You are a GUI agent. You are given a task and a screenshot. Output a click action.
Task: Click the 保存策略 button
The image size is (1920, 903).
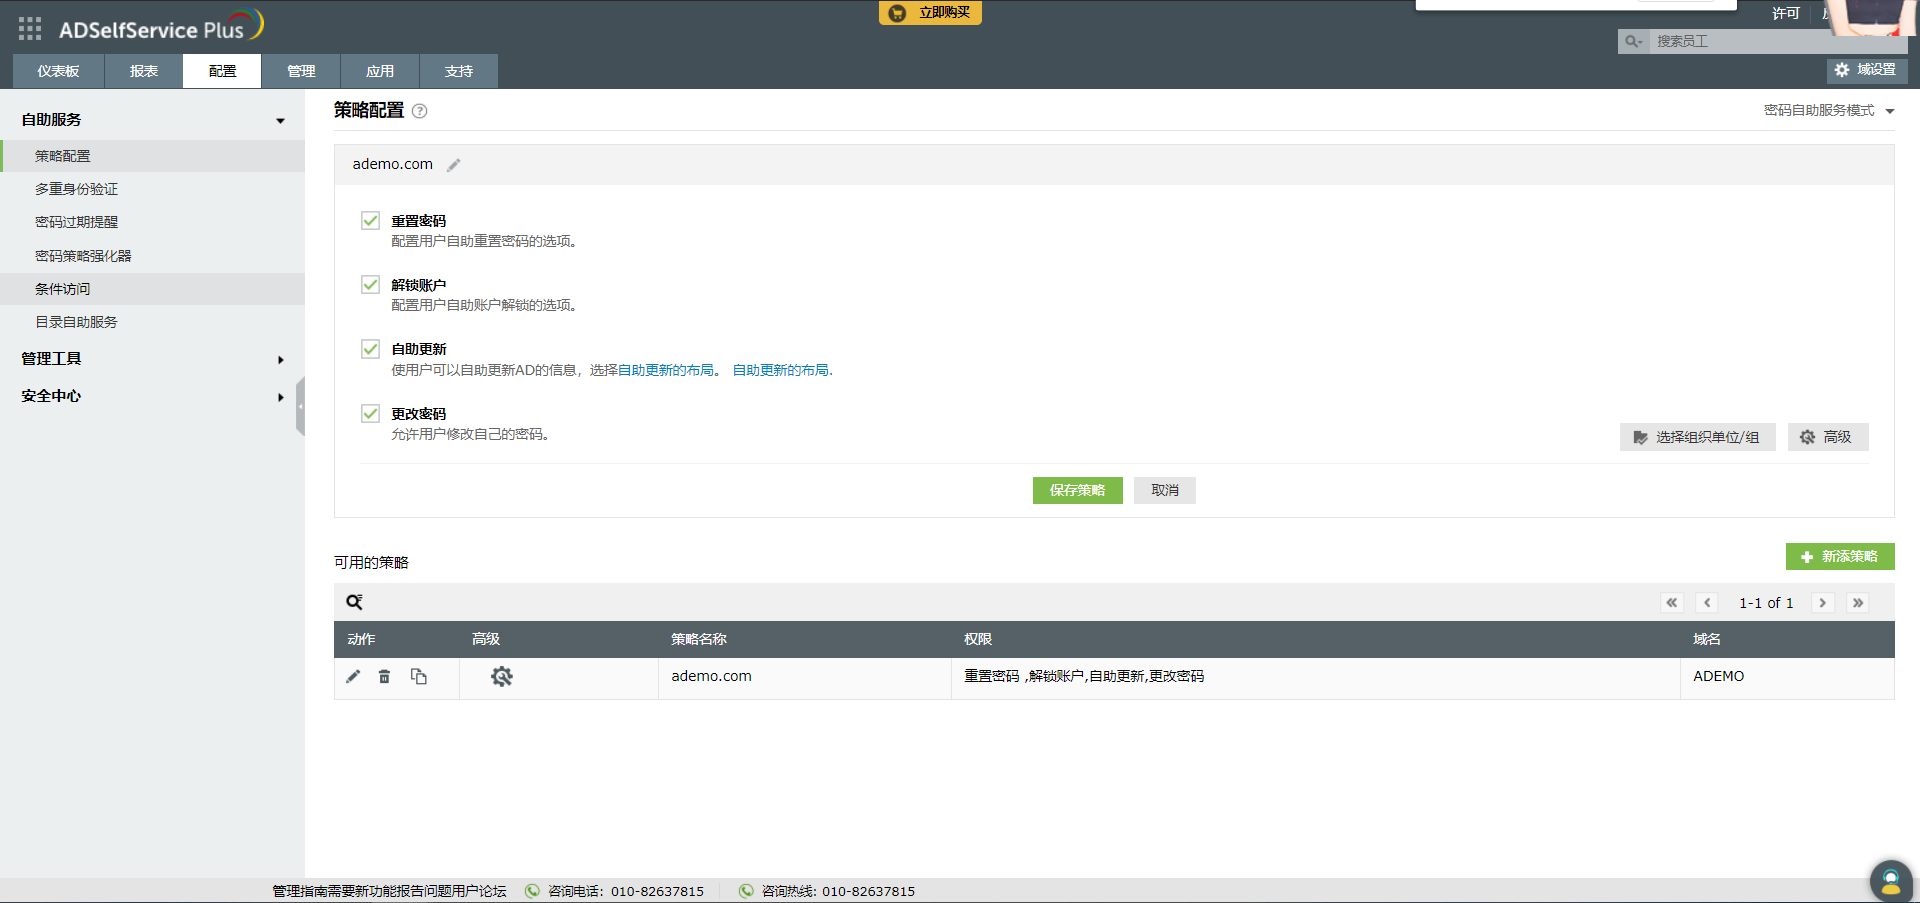coord(1077,490)
